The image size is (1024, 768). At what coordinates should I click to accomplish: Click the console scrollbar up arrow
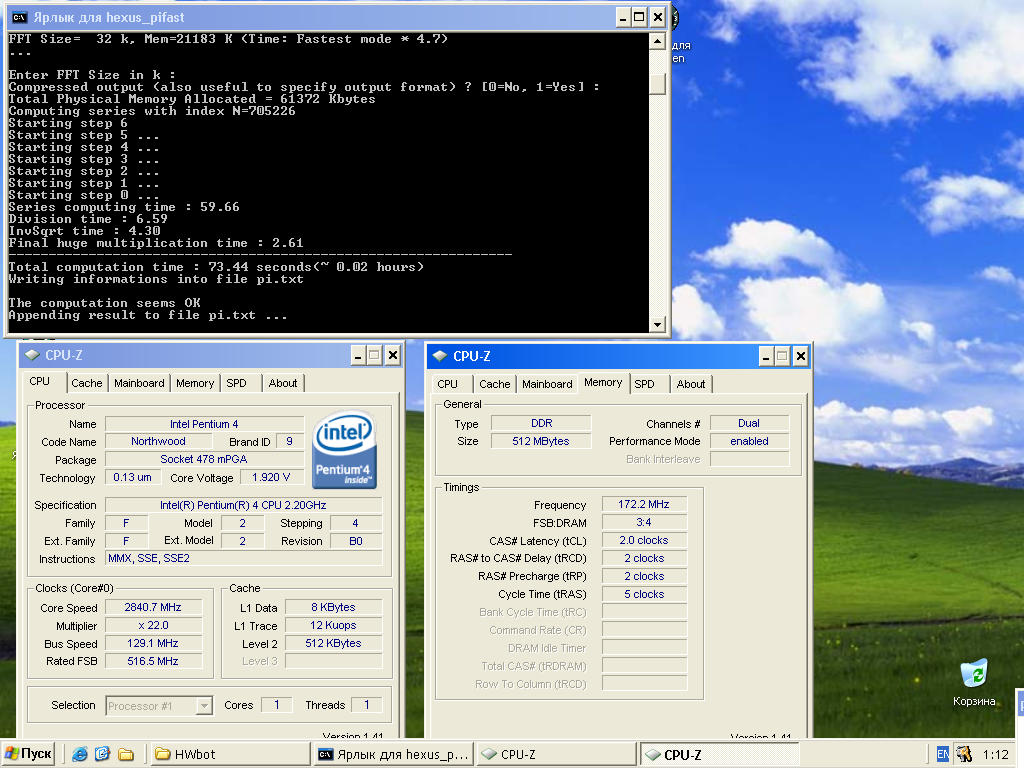[x=657, y=42]
